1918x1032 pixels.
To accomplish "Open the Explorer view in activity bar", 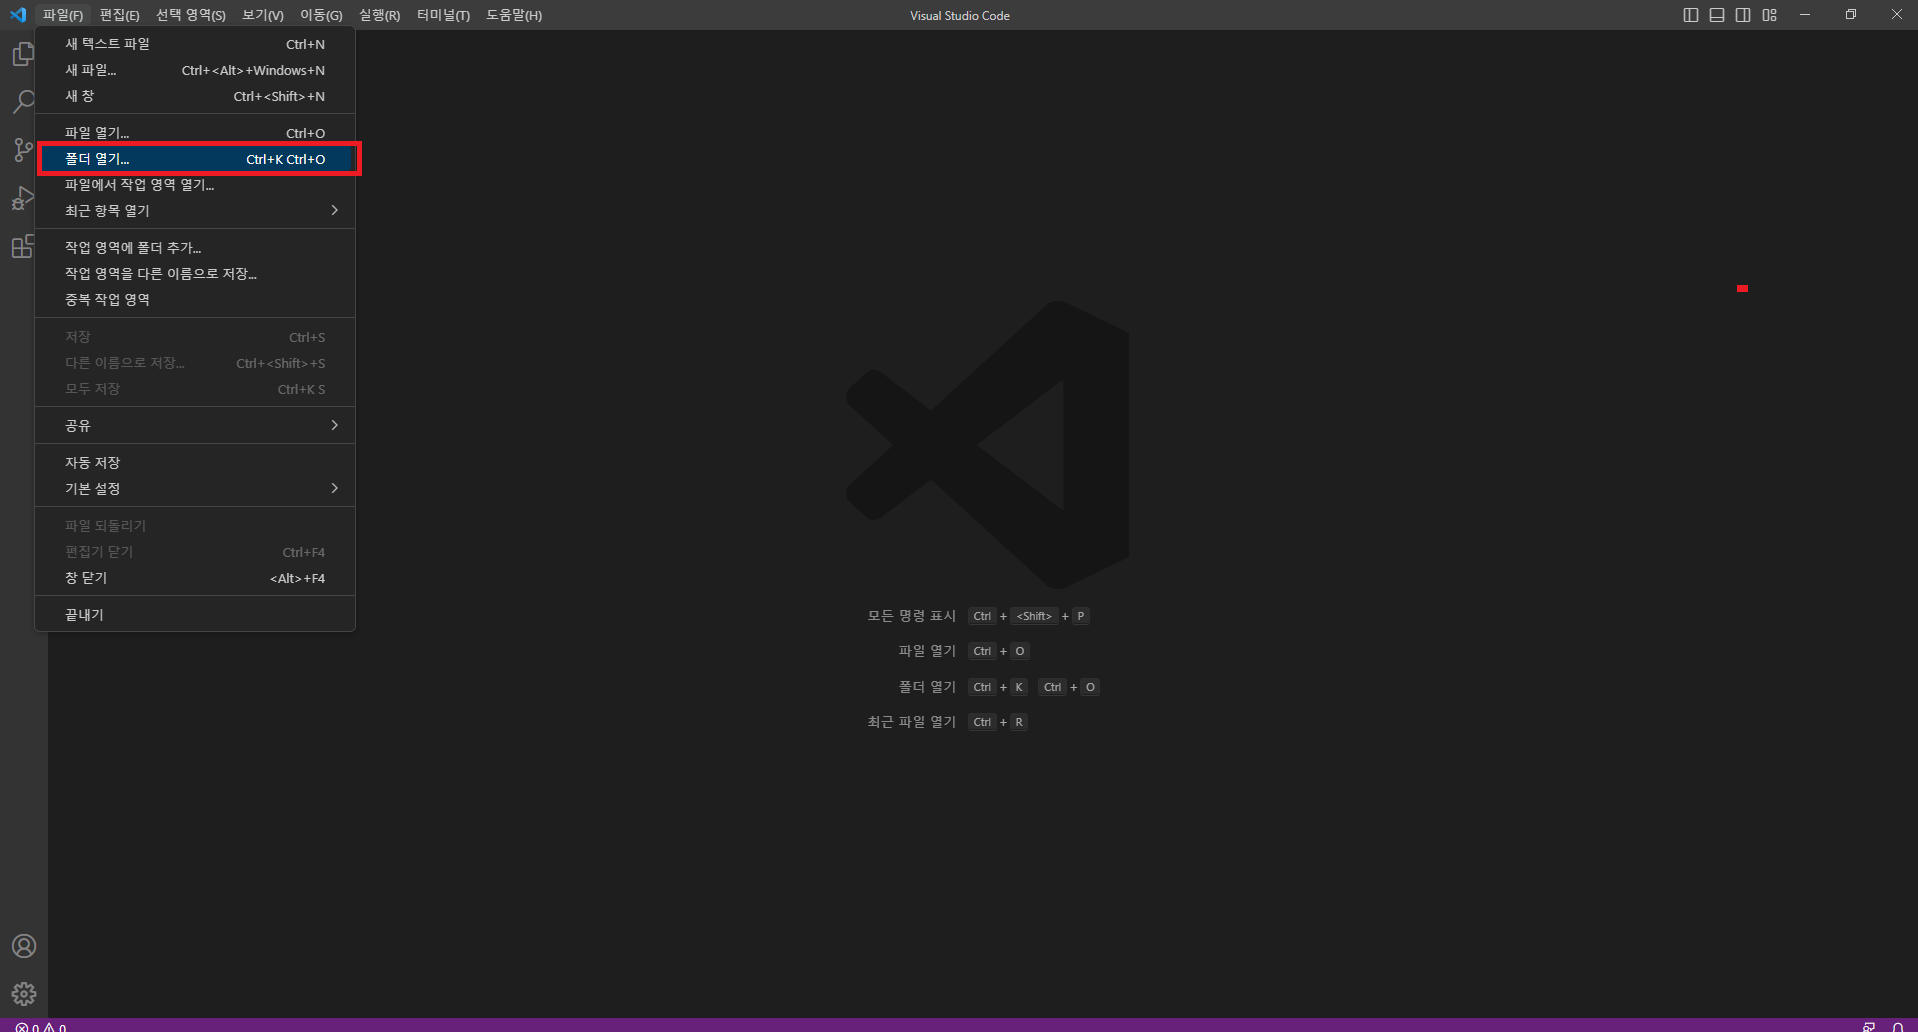I will coord(23,54).
